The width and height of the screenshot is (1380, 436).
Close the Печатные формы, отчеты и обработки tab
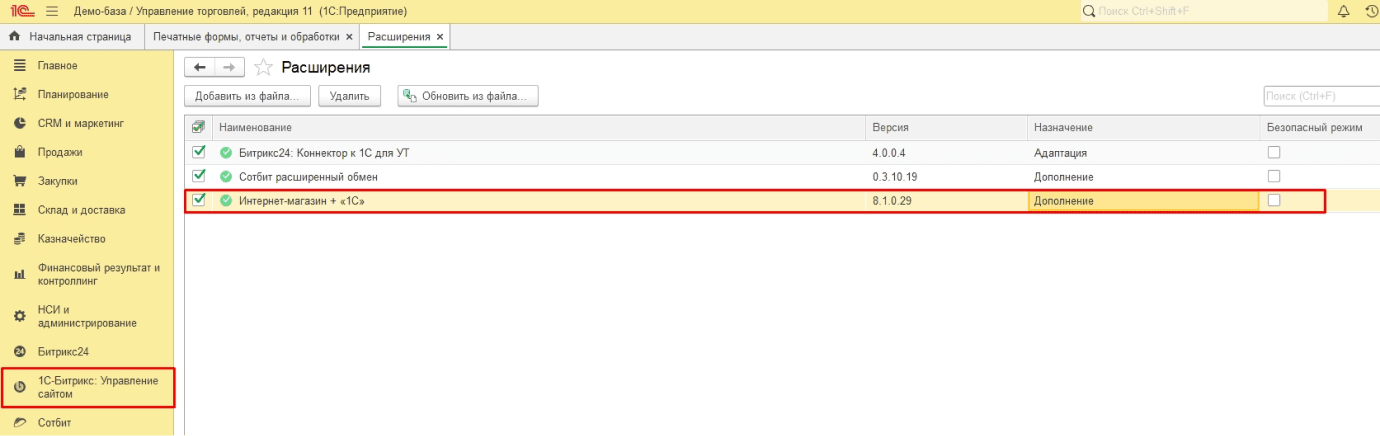coord(349,37)
